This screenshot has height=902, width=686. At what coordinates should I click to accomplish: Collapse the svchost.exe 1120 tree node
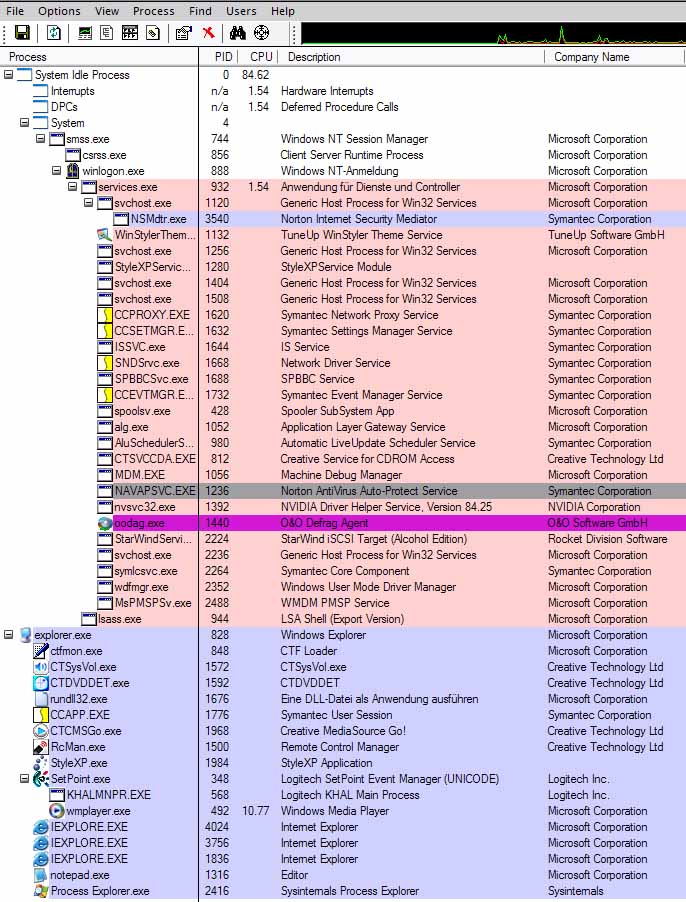[x=89, y=202]
